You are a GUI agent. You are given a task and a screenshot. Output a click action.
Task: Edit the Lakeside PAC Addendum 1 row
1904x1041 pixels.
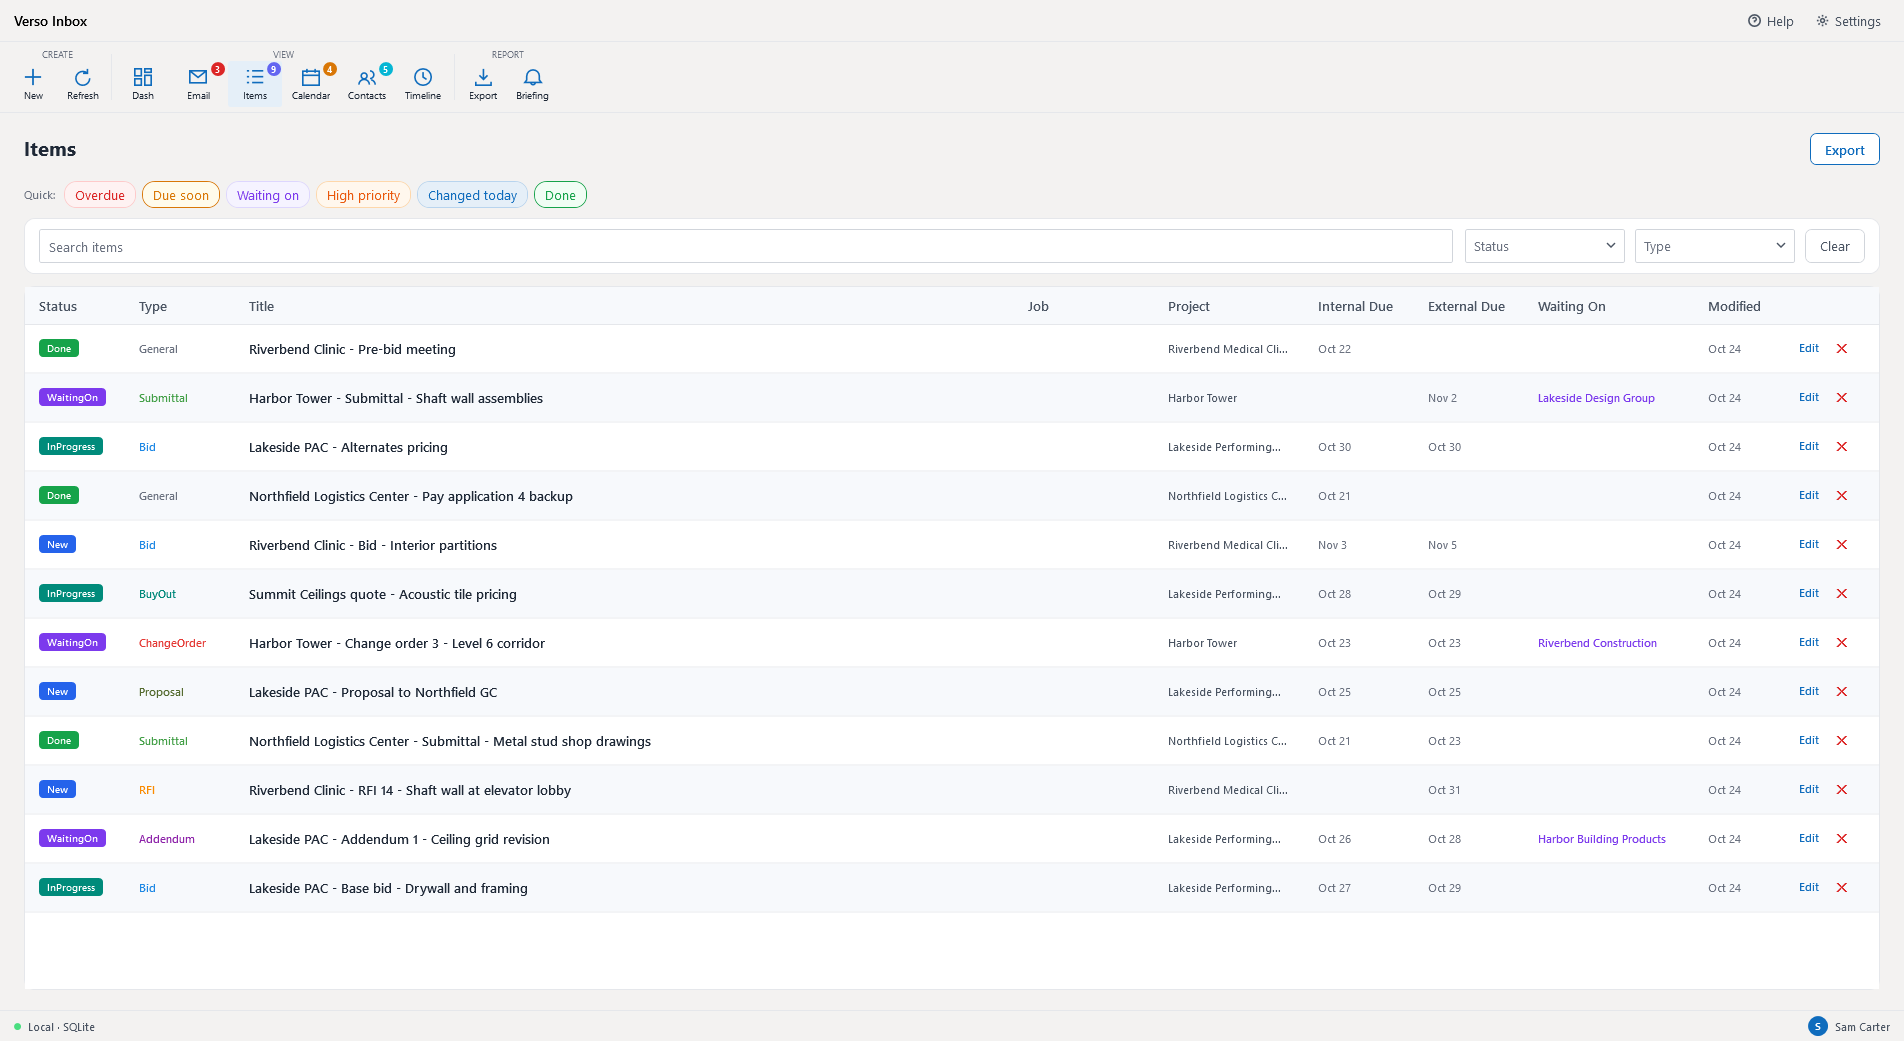click(1809, 839)
